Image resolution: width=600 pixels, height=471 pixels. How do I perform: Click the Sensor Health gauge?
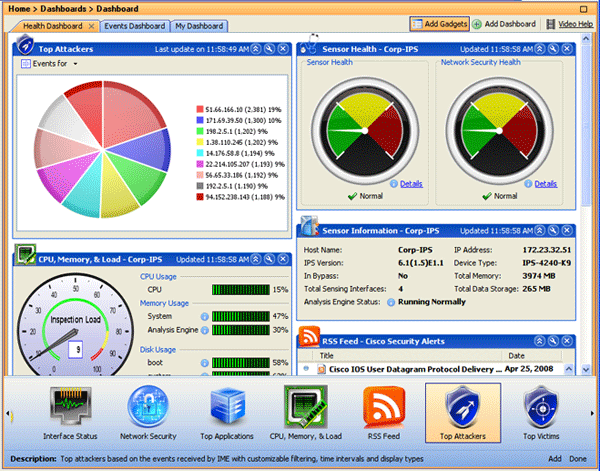click(365, 131)
